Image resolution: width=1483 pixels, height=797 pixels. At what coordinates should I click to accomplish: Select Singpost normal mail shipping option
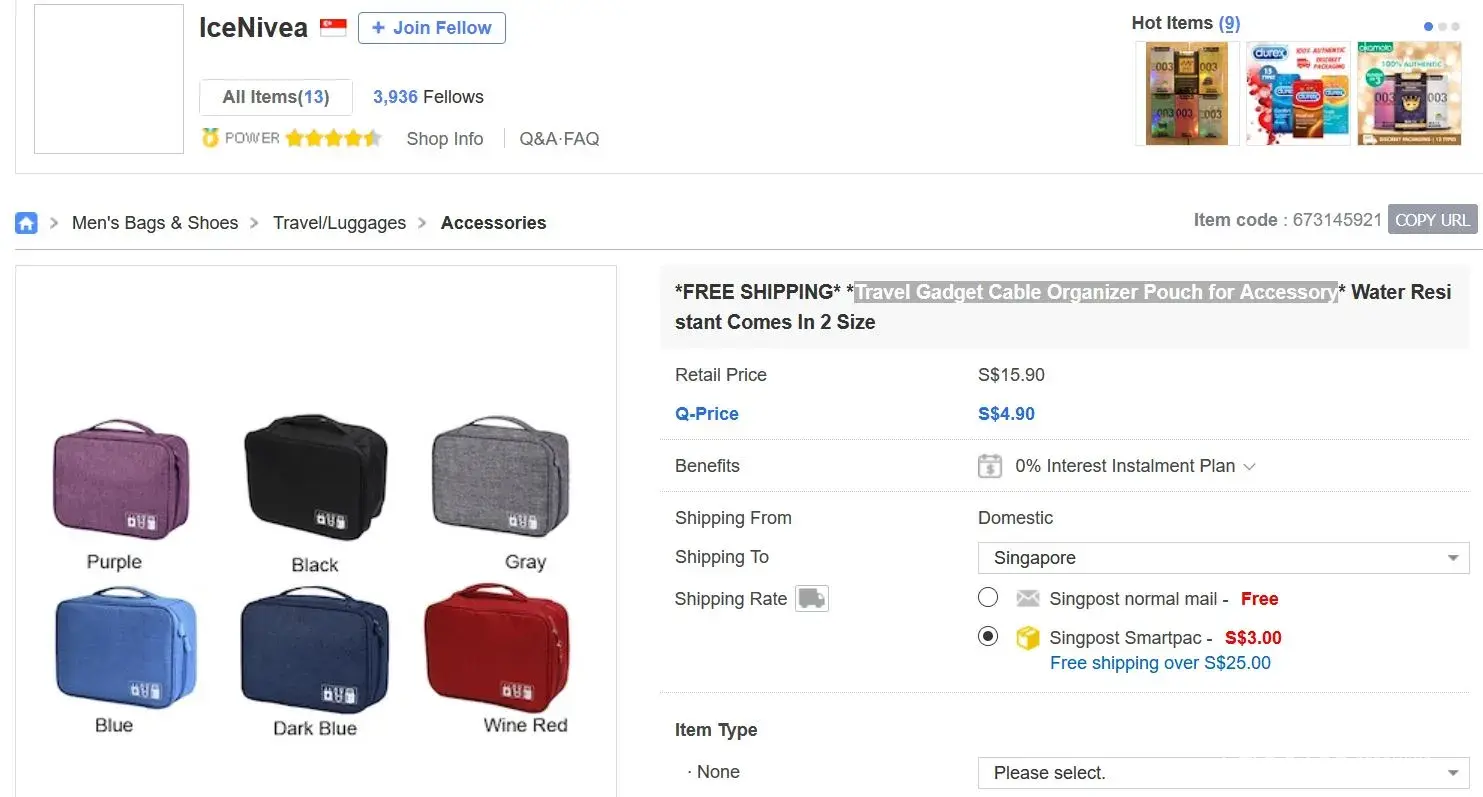[988, 598]
